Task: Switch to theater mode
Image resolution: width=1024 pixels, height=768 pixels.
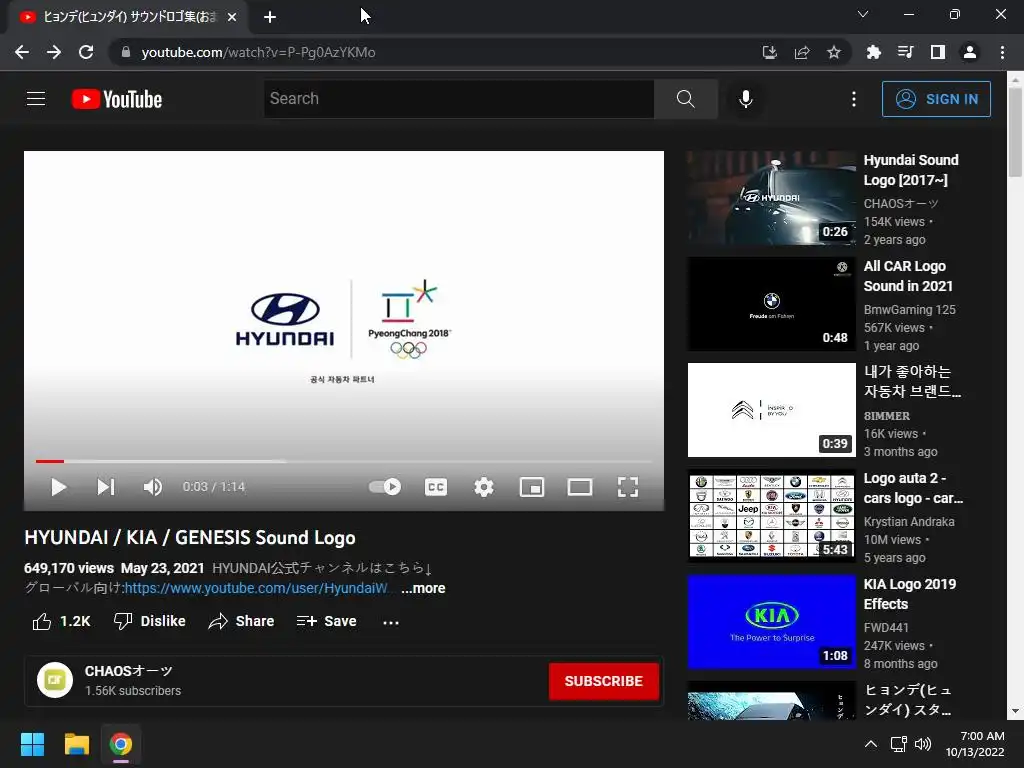Action: [580, 487]
